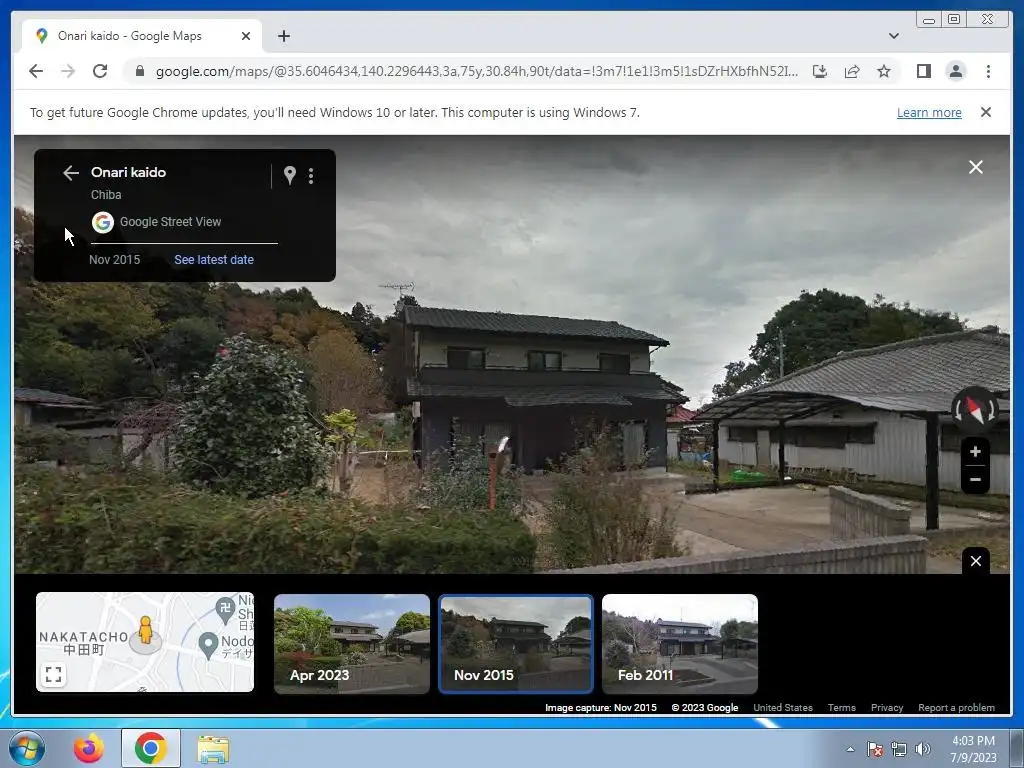Open the Action Center flag icon
Viewport: 1024px width, 768px height.
[x=875, y=749]
